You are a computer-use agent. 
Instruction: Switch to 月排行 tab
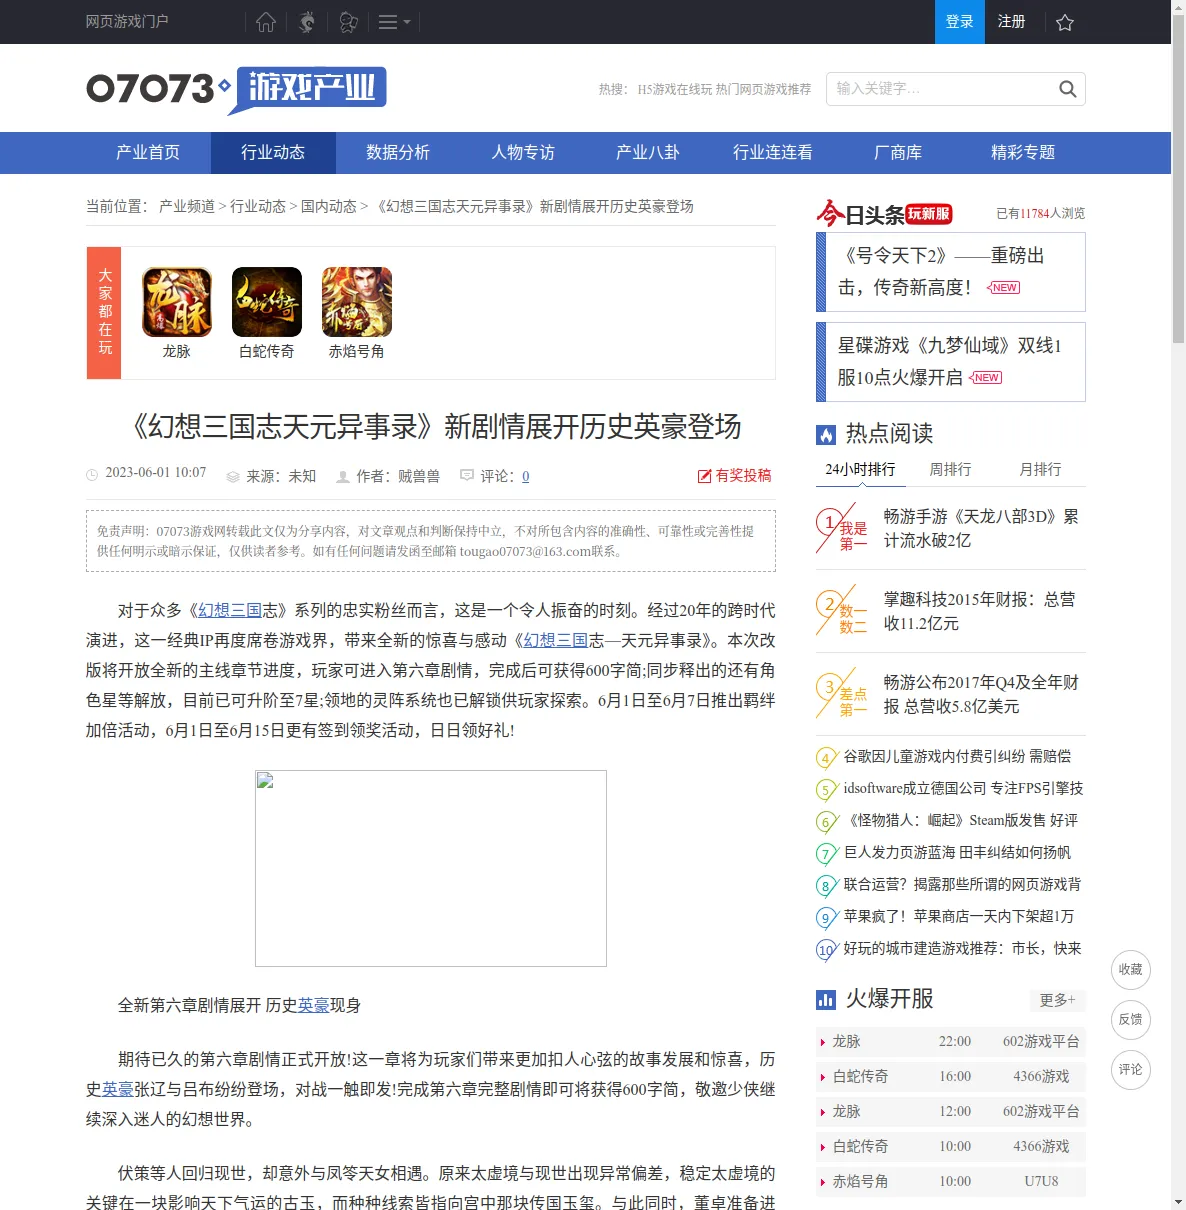1040,469
